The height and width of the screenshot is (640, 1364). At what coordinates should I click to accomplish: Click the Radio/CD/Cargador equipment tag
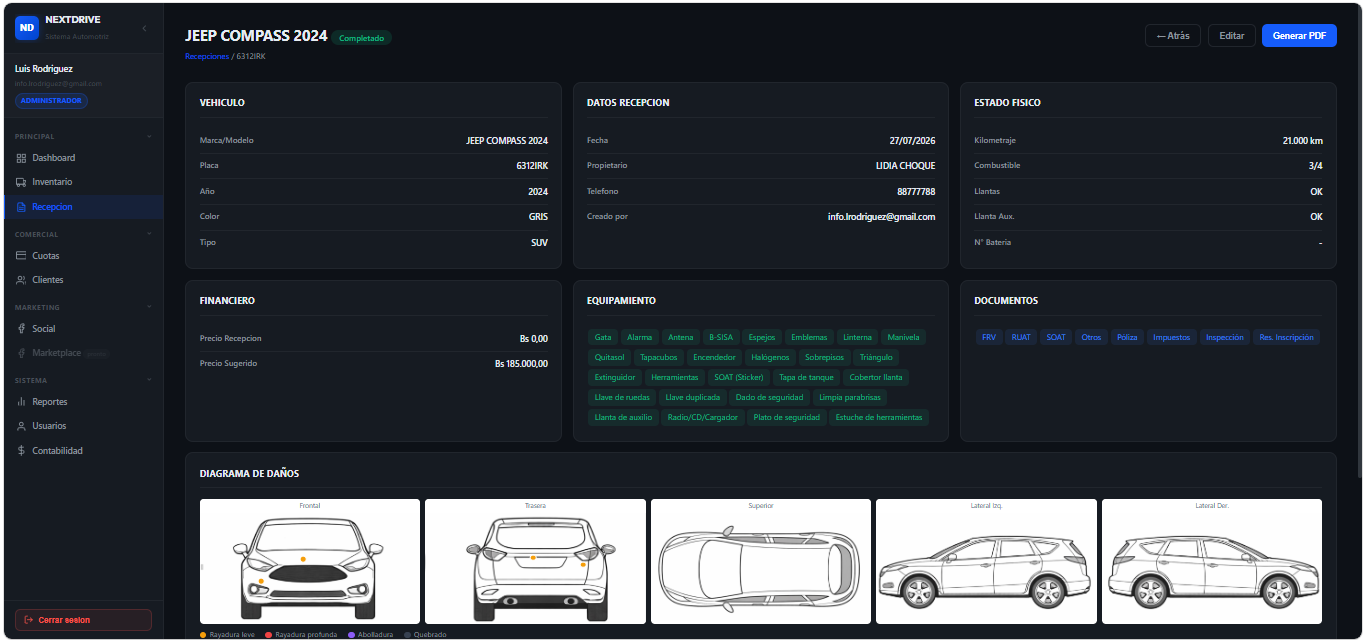coord(702,417)
